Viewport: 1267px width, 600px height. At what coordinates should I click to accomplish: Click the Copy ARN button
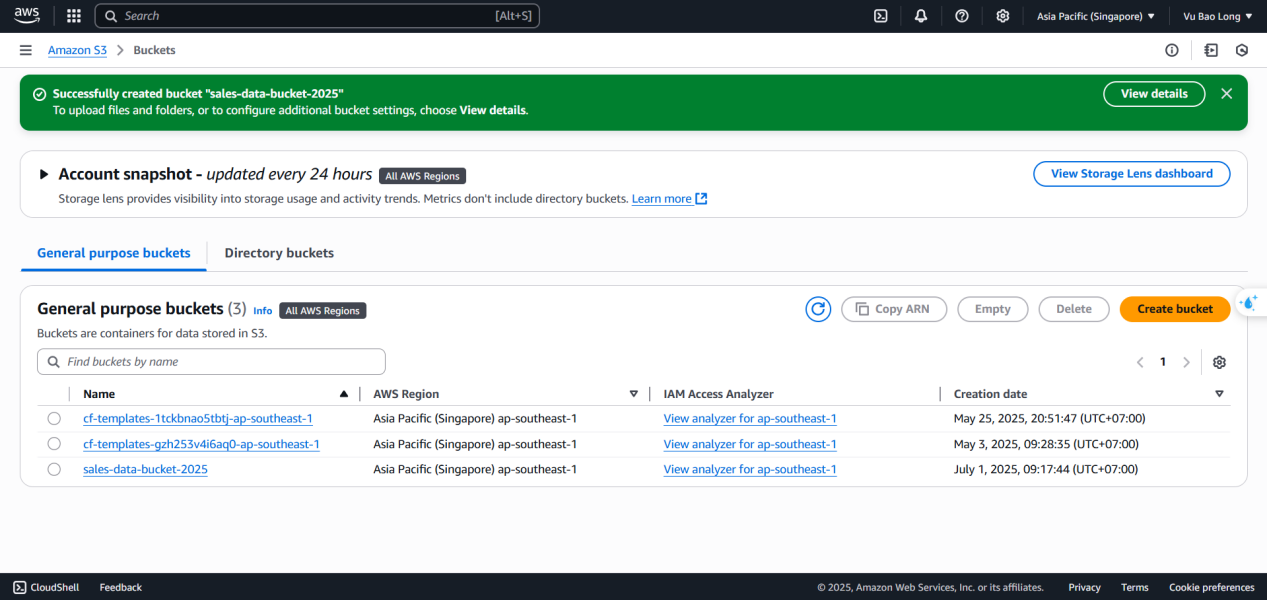pyautogui.click(x=894, y=309)
